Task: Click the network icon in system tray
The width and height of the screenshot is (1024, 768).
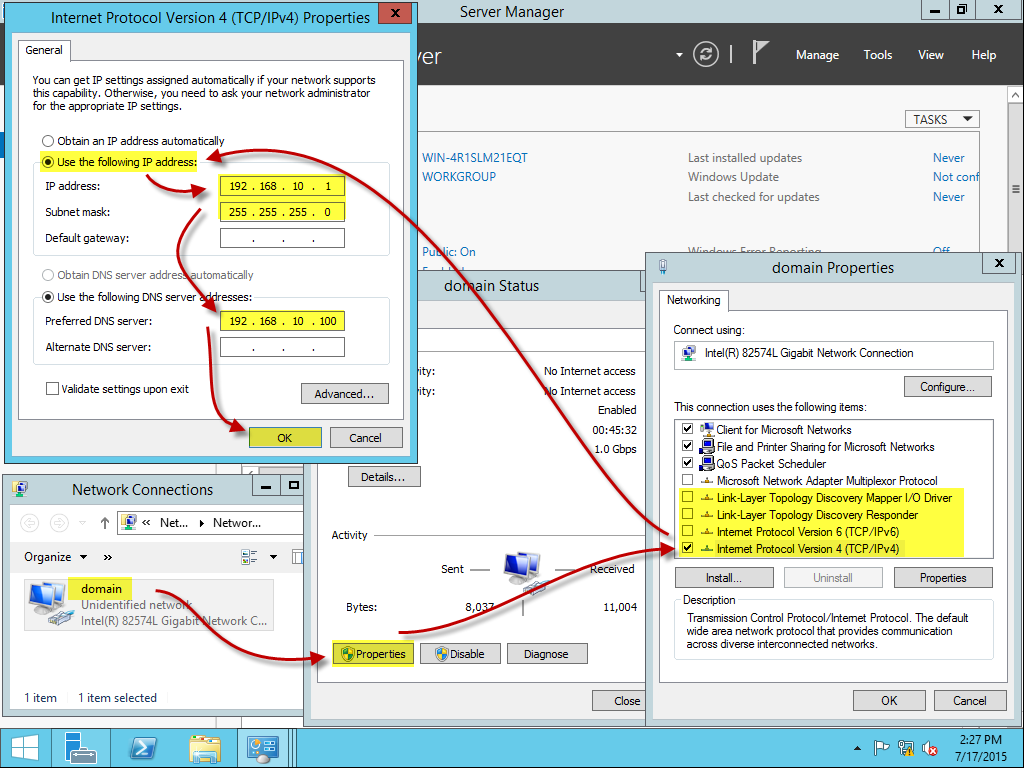Action: tap(905, 748)
